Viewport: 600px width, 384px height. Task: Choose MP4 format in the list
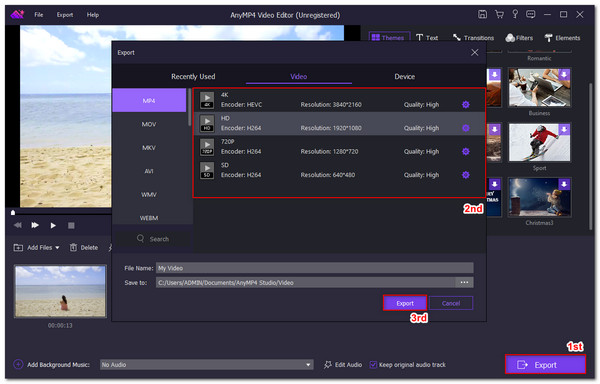[149, 101]
